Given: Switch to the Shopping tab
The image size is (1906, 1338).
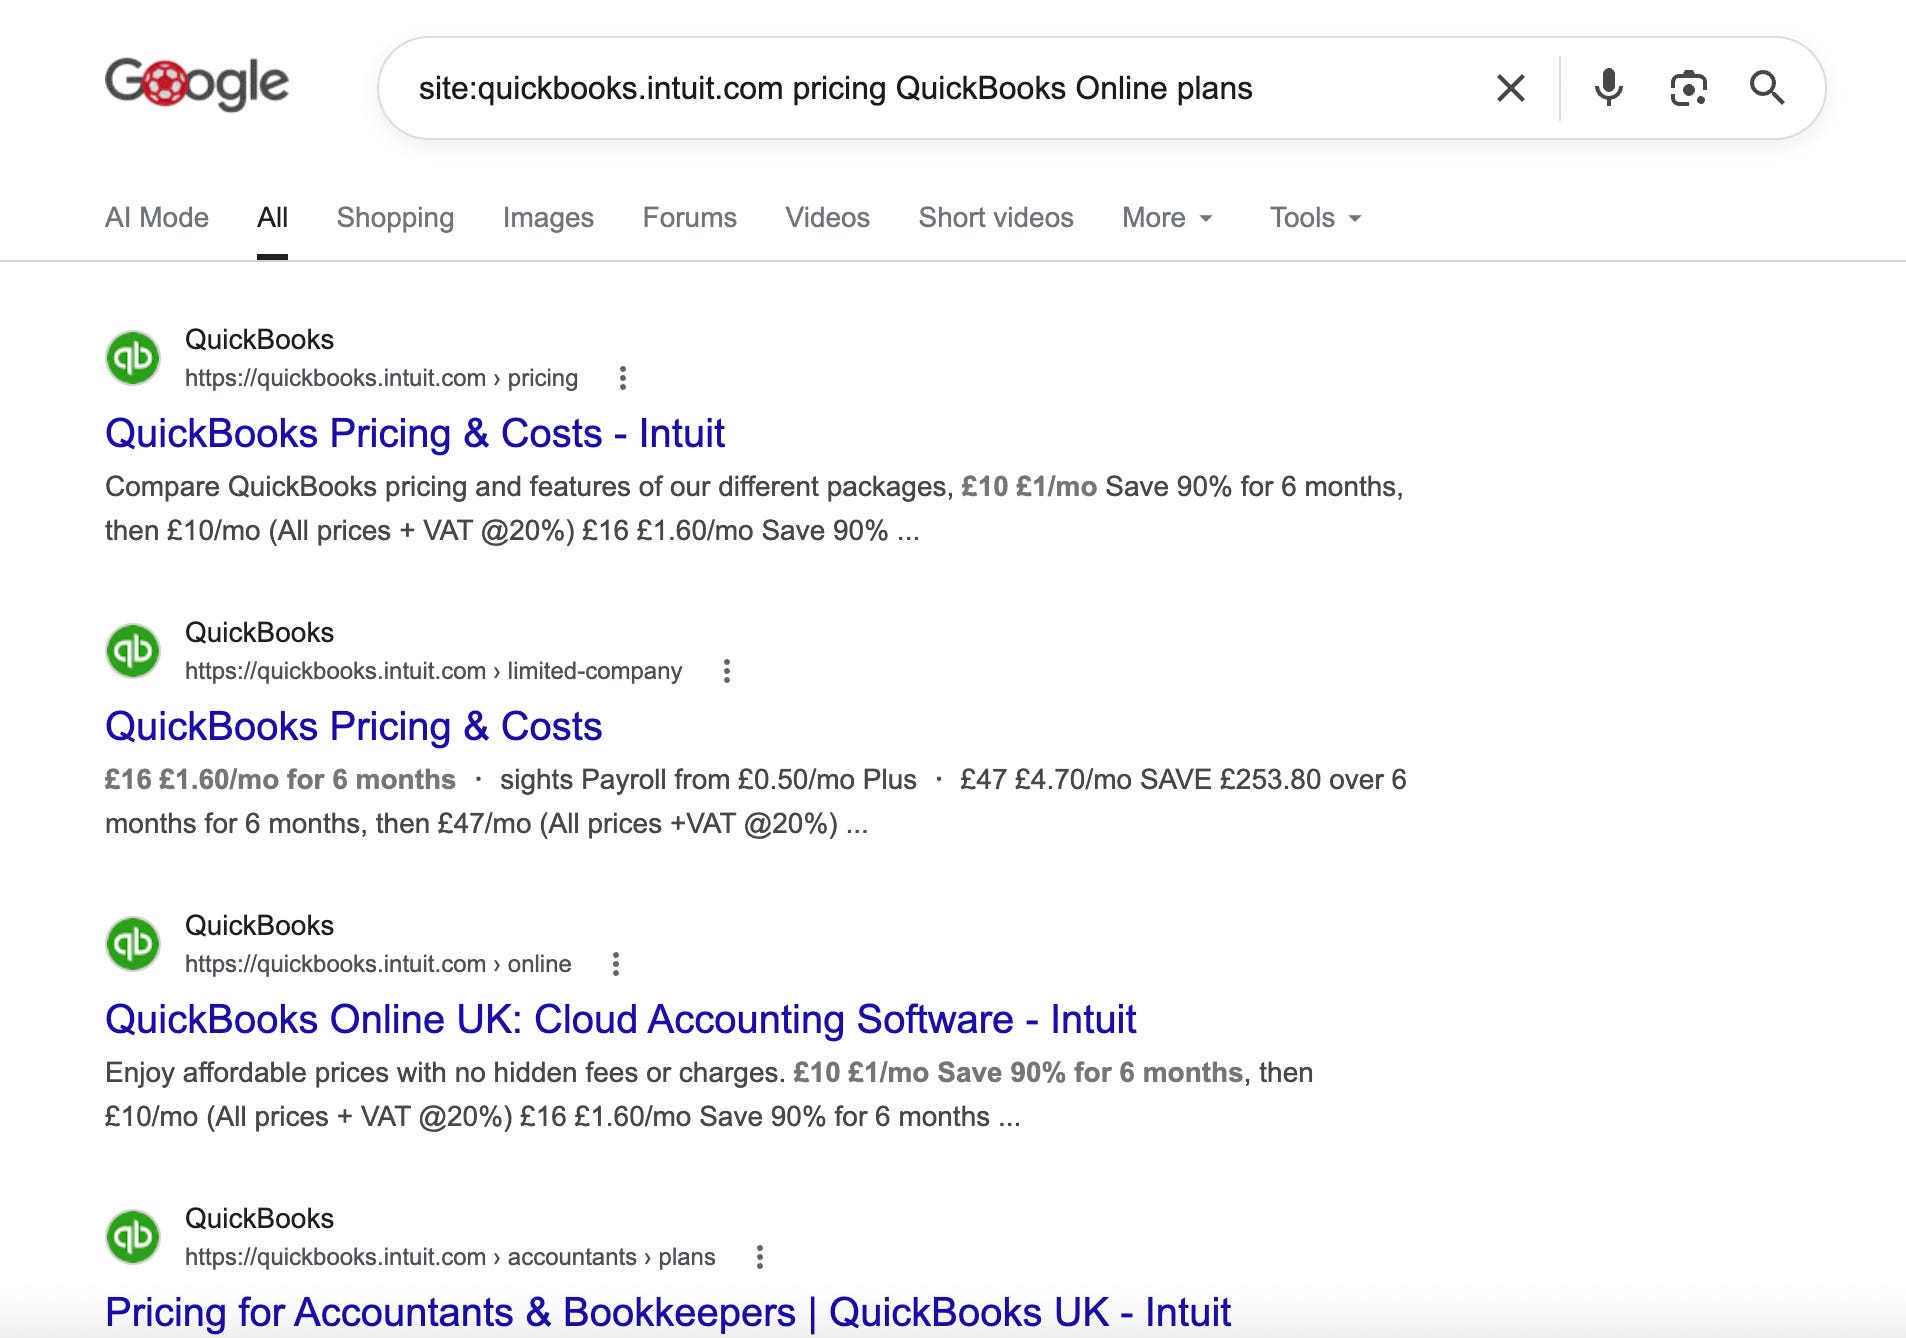Looking at the screenshot, I should coord(395,217).
